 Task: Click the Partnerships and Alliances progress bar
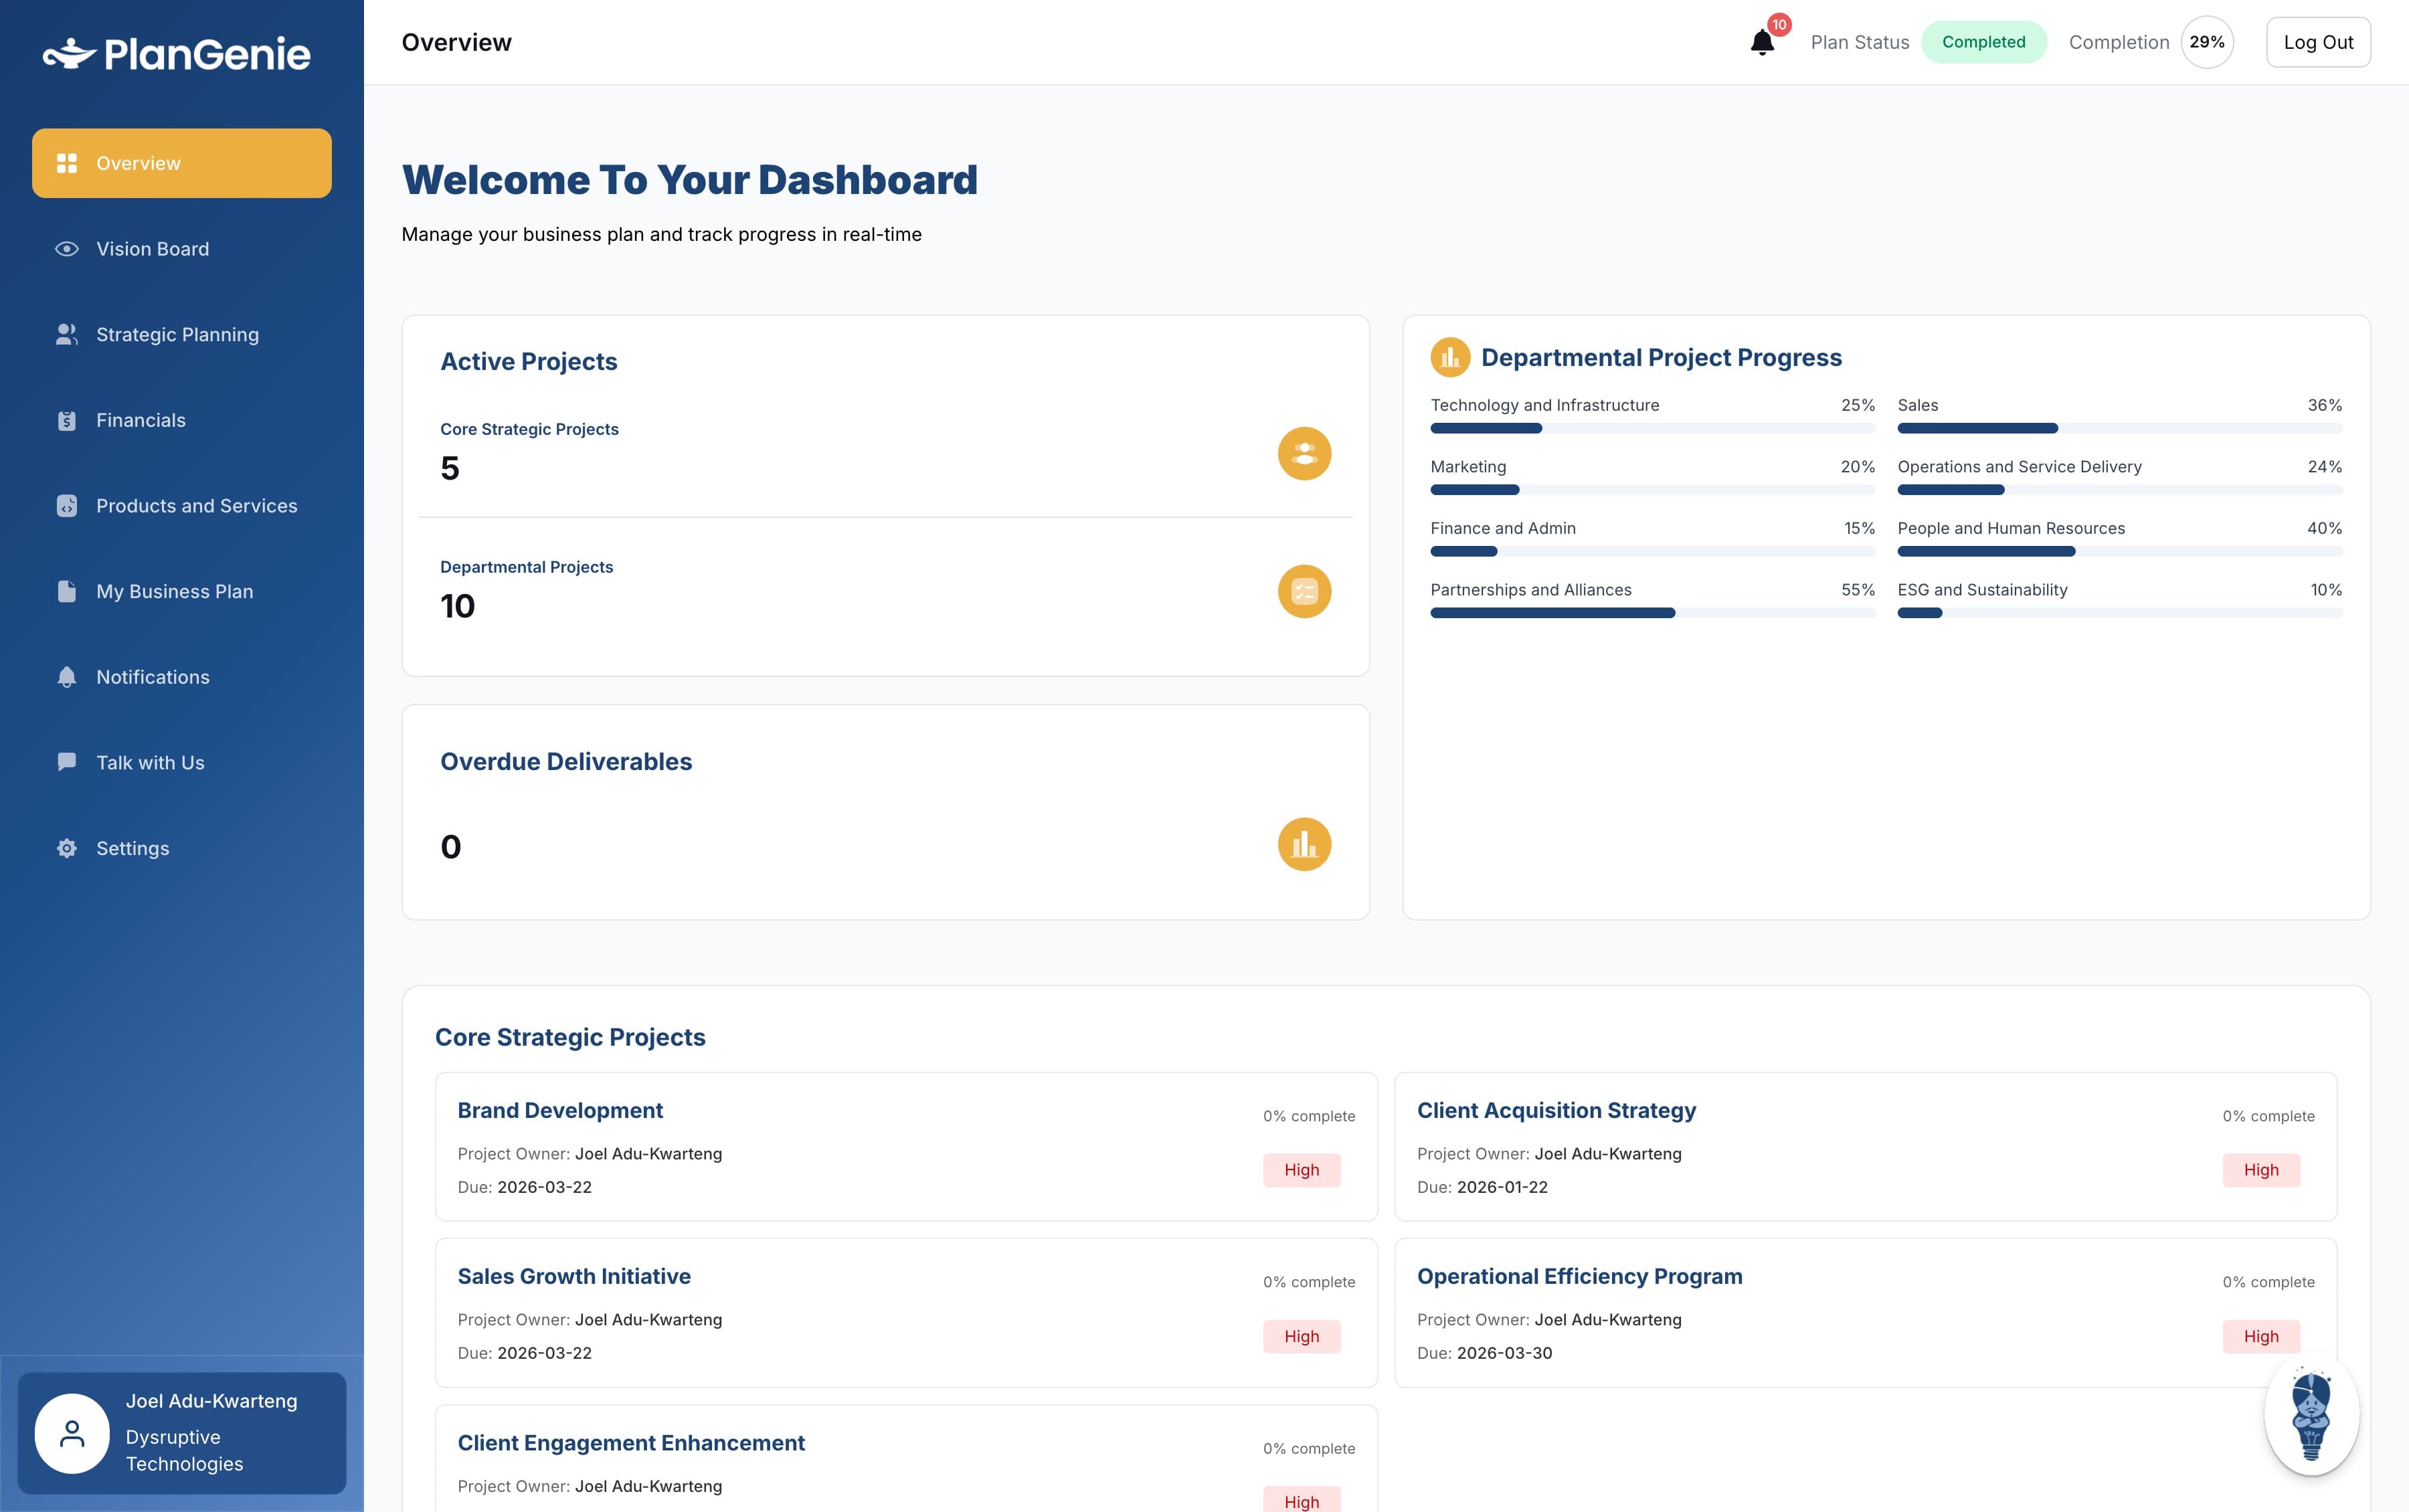[x=1652, y=613]
